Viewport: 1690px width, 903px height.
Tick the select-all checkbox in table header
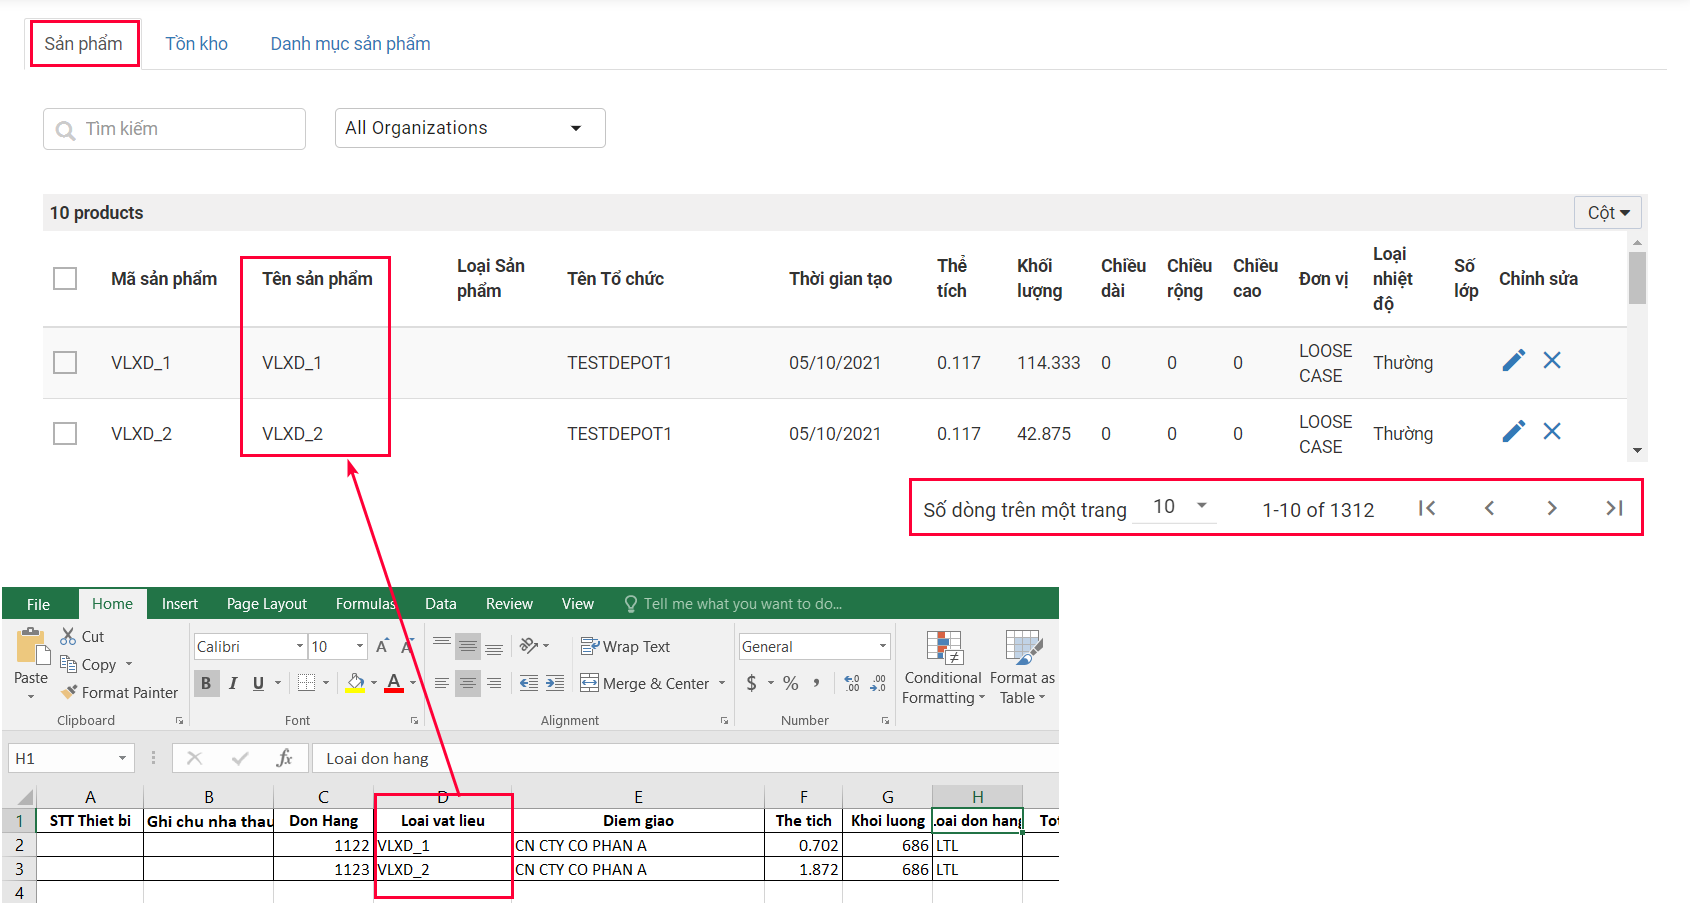pyautogui.click(x=65, y=278)
